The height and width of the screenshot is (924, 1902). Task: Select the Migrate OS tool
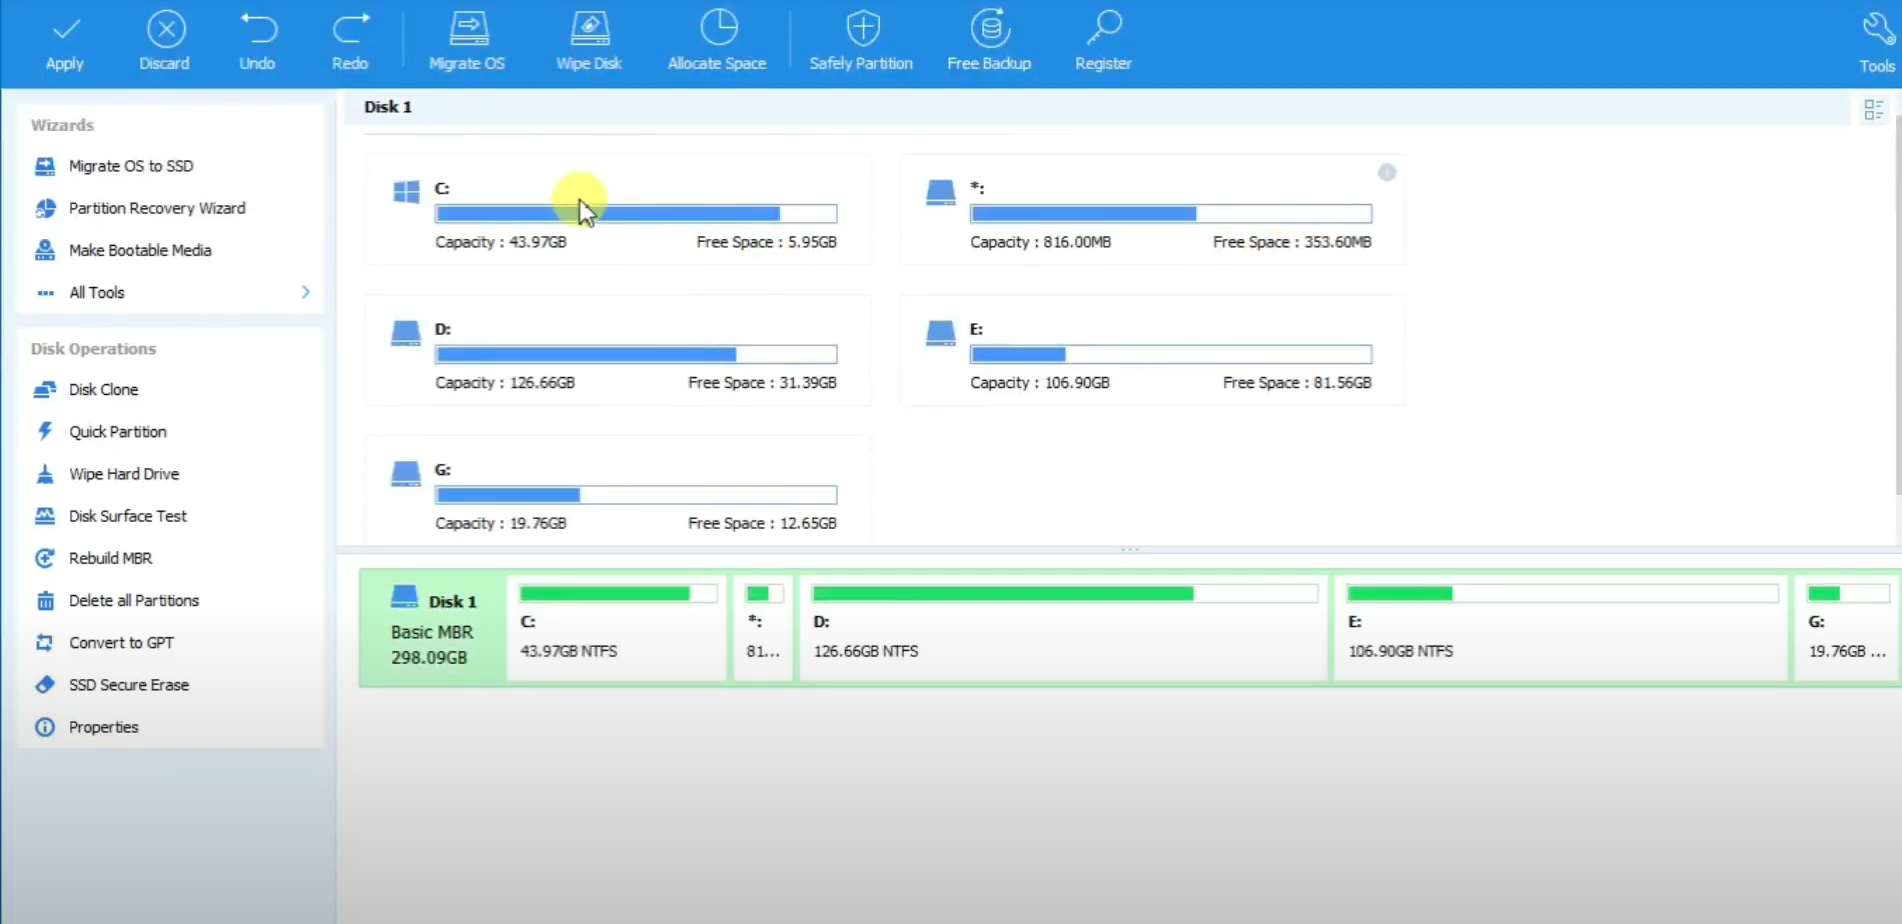pyautogui.click(x=466, y=40)
